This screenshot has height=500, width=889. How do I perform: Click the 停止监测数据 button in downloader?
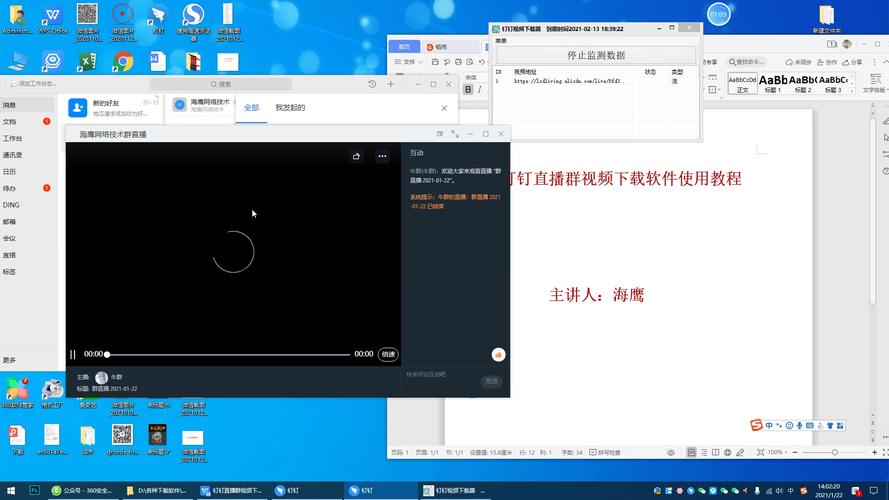(596, 55)
